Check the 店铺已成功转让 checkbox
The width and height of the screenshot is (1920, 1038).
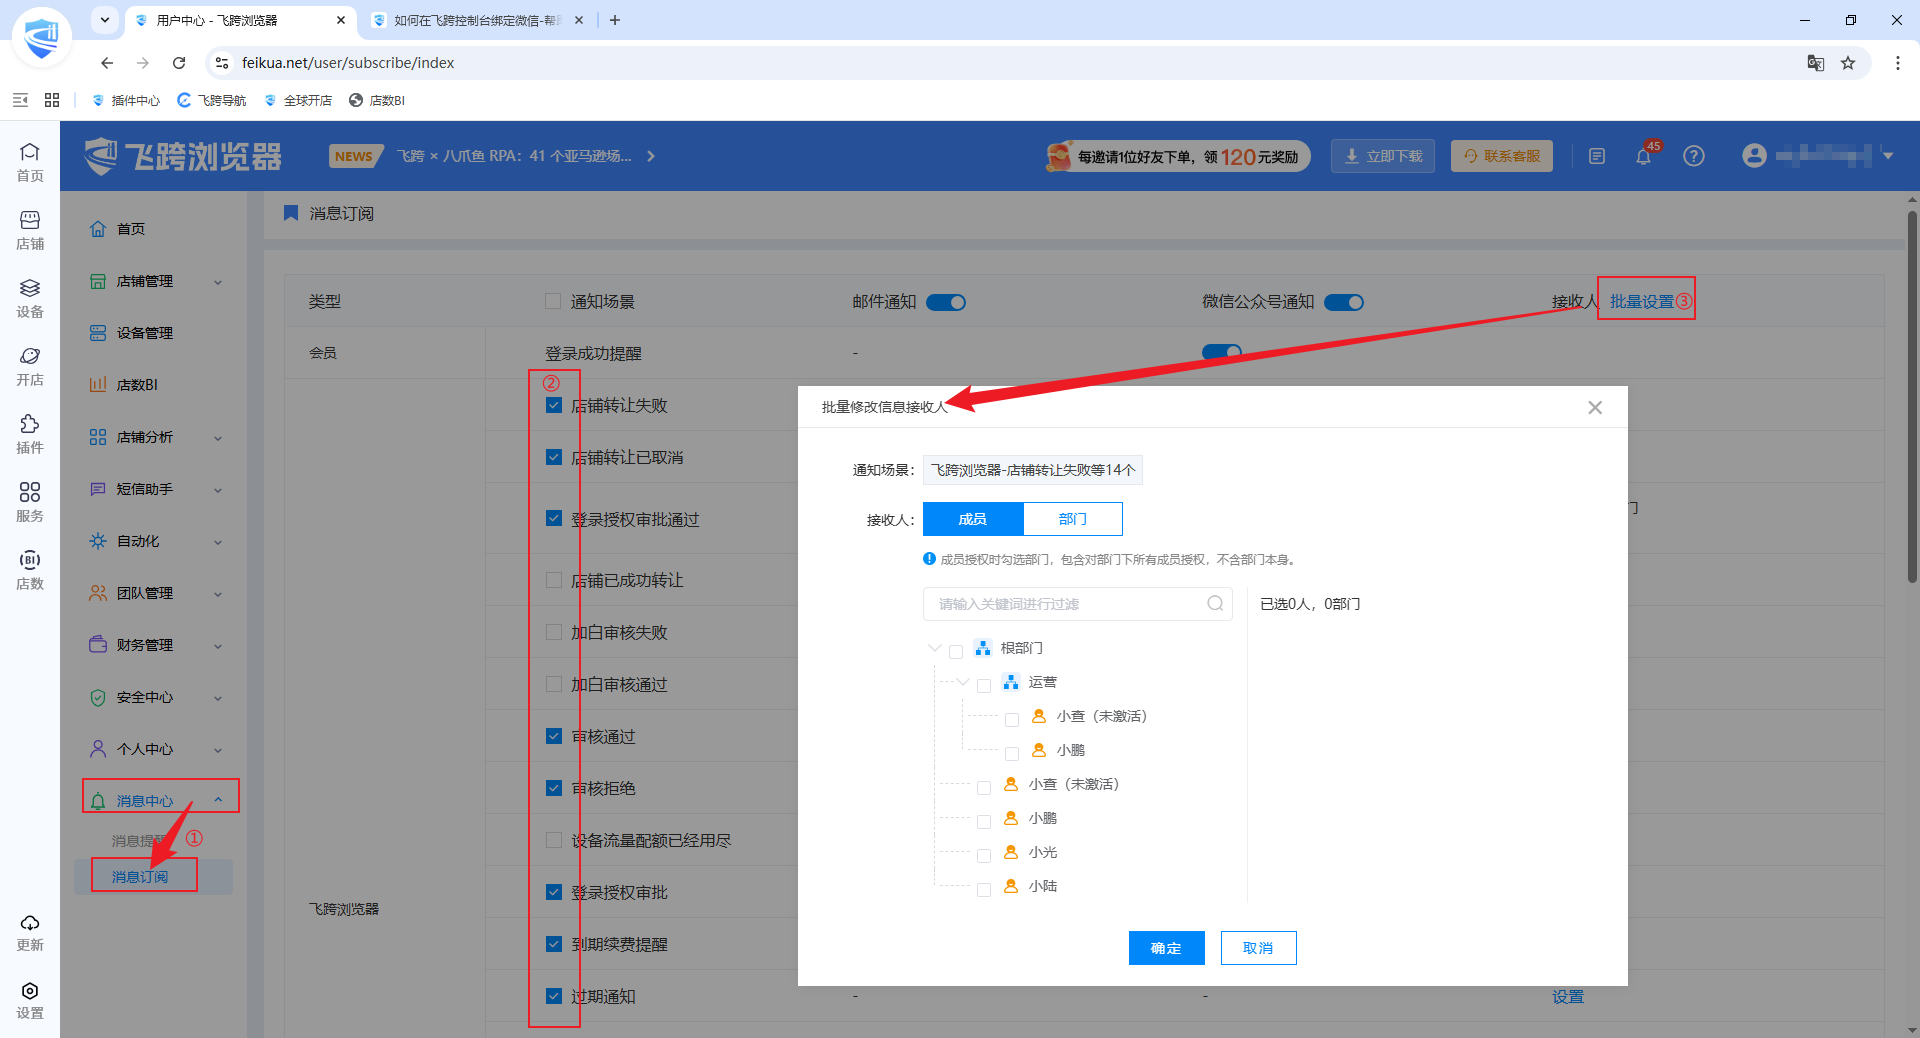click(x=554, y=580)
